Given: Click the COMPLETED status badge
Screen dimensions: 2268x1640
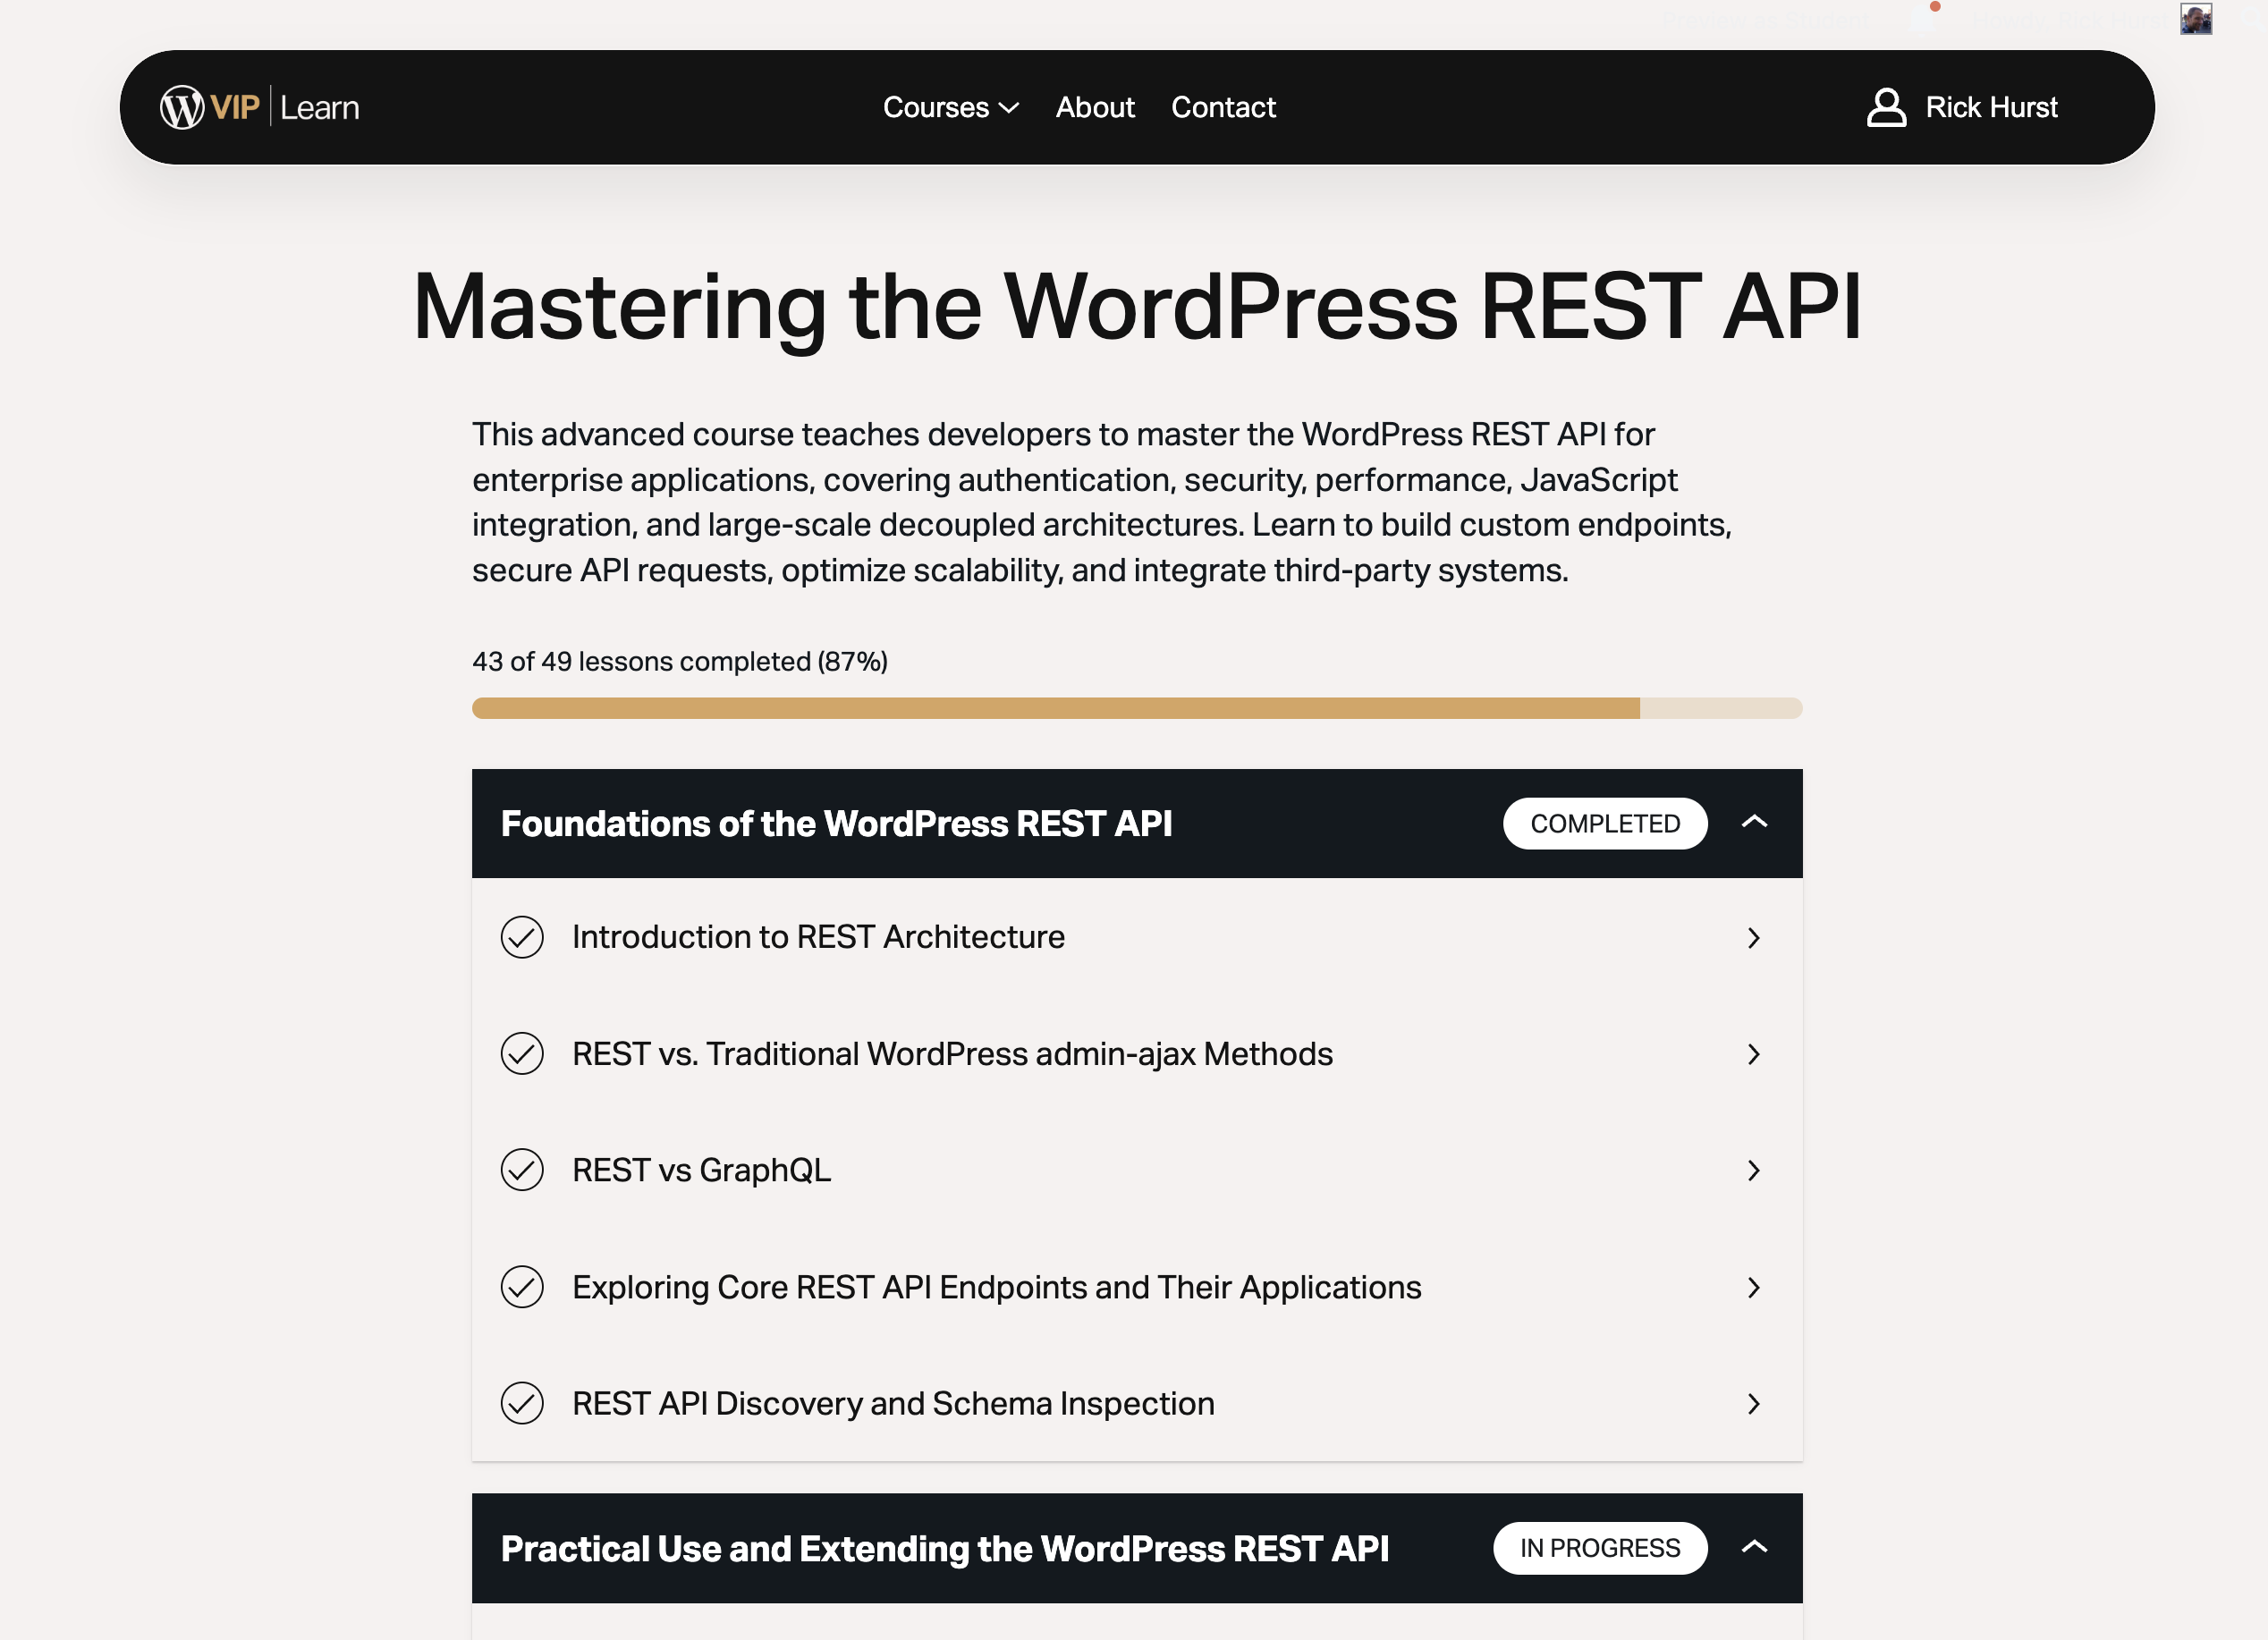Looking at the screenshot, I should click(1605, 823).
